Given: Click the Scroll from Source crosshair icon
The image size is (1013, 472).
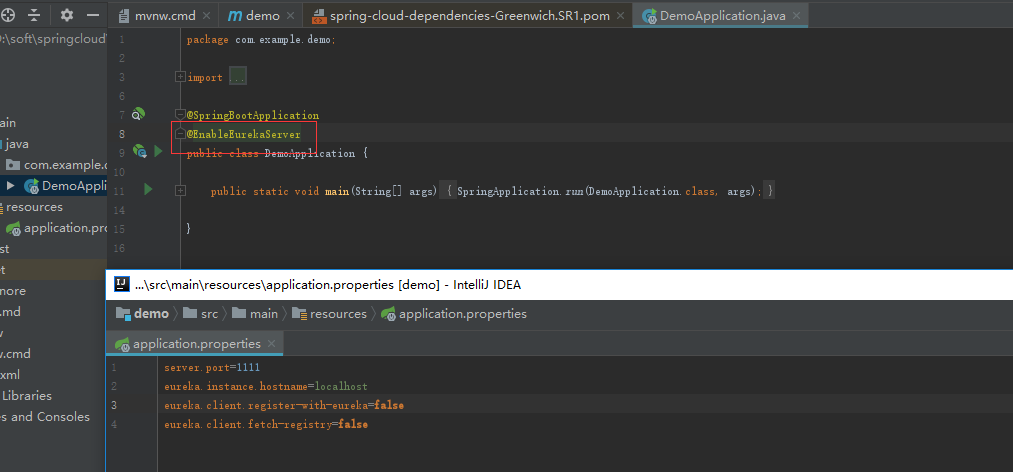Looking at the screenshot, I should click(8, 15).
